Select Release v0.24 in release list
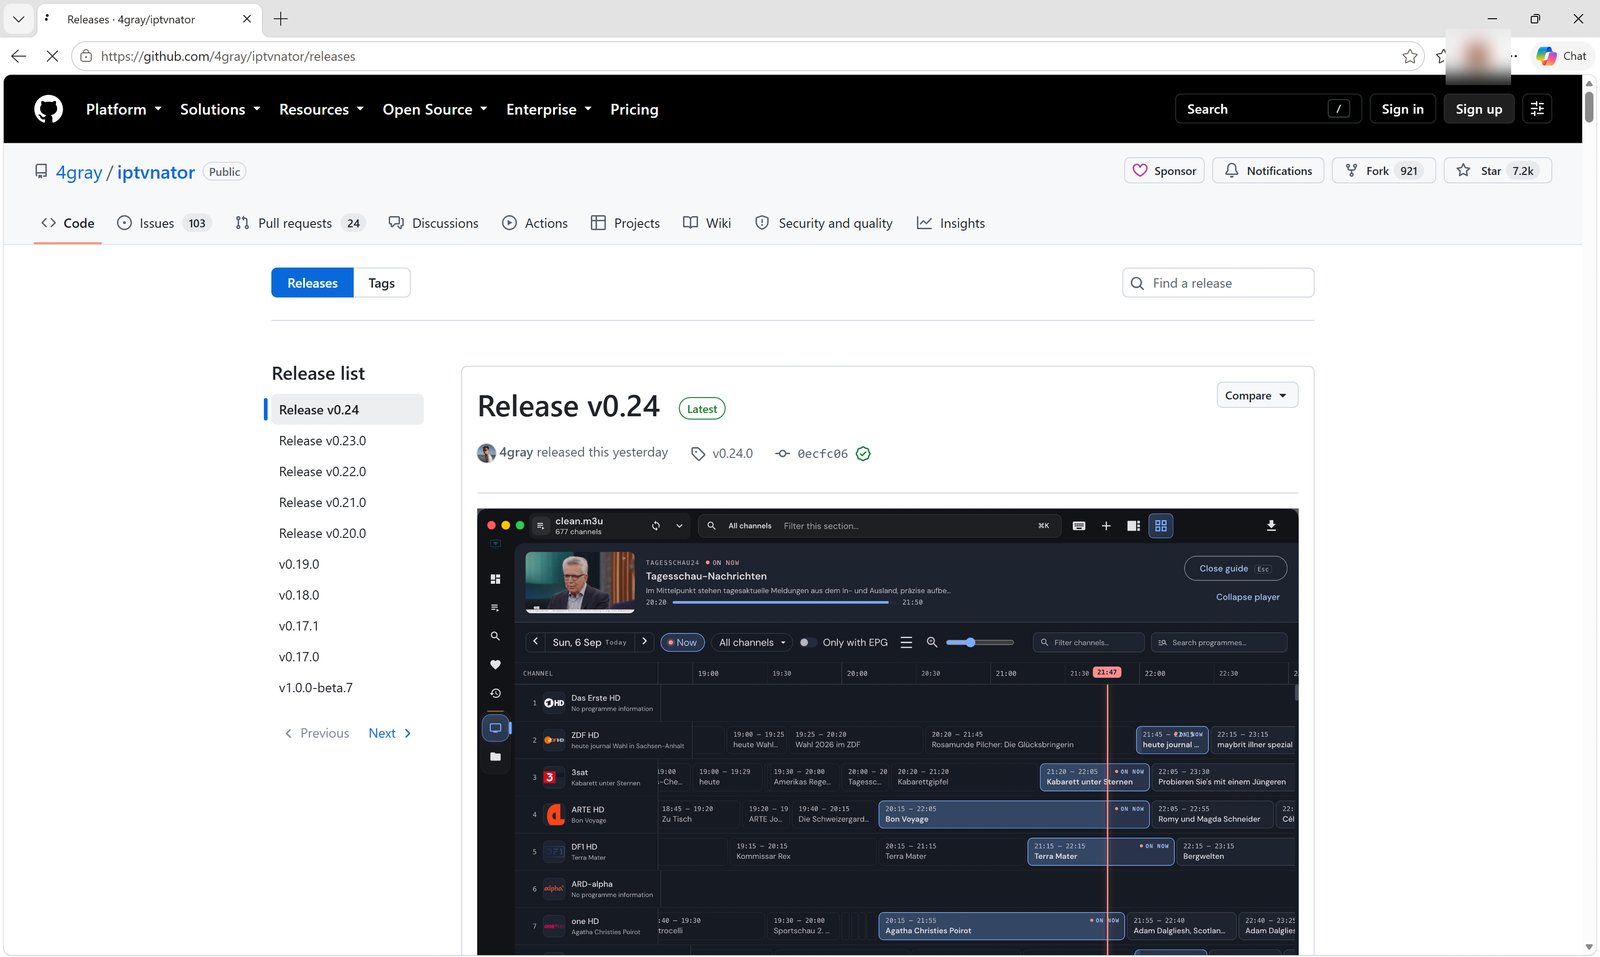This screenshot has height=957, width=1600. coord(346,409)
